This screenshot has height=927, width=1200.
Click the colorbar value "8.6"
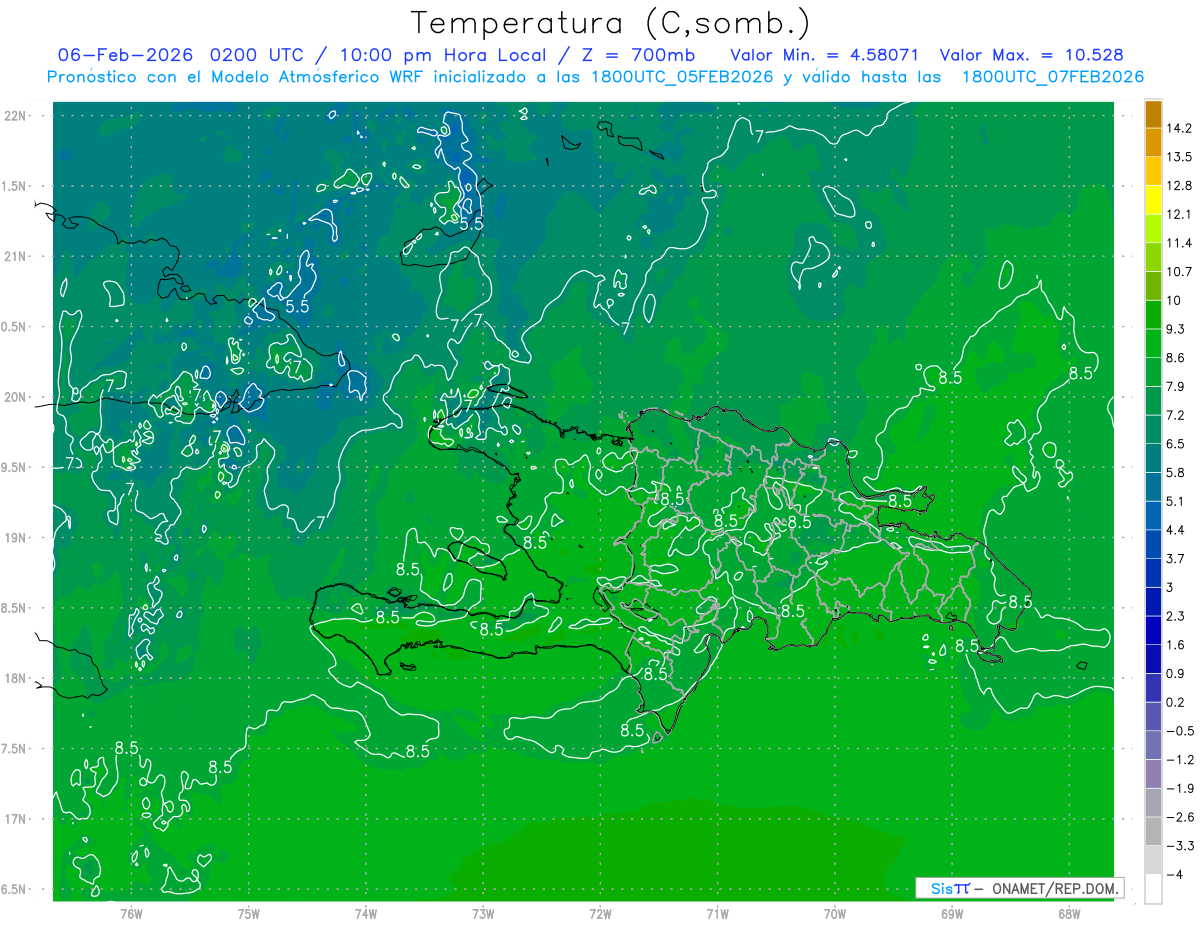(x=1176, y=358)
